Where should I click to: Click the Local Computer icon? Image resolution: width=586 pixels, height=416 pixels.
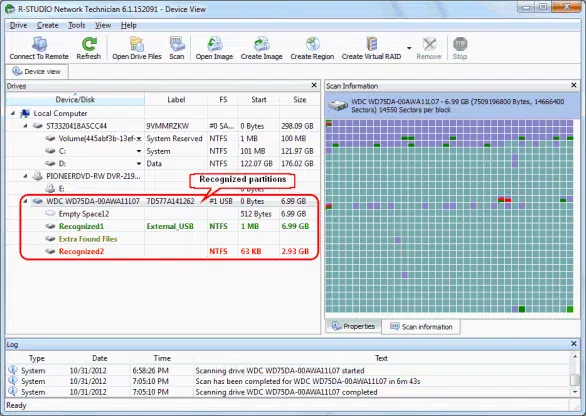25,113
